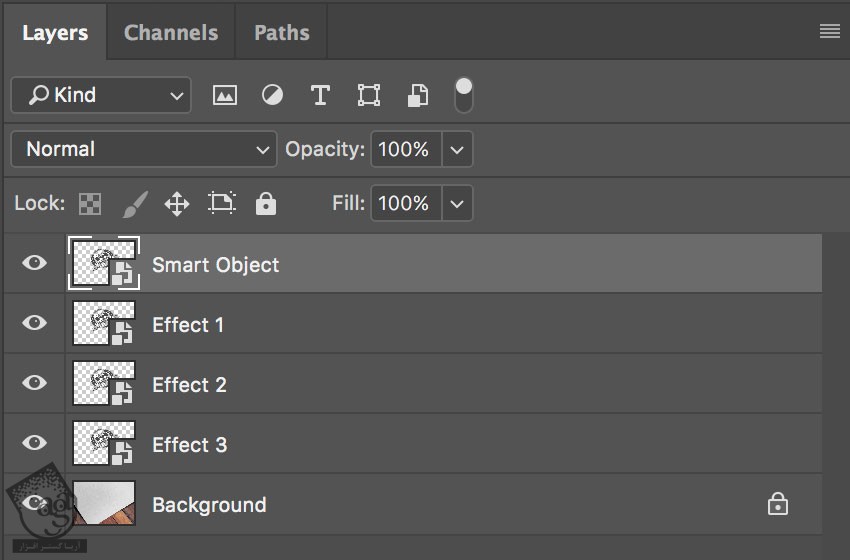Click lock image pixels brush icon
The image size is (850, 560).
tap(134, 204)
